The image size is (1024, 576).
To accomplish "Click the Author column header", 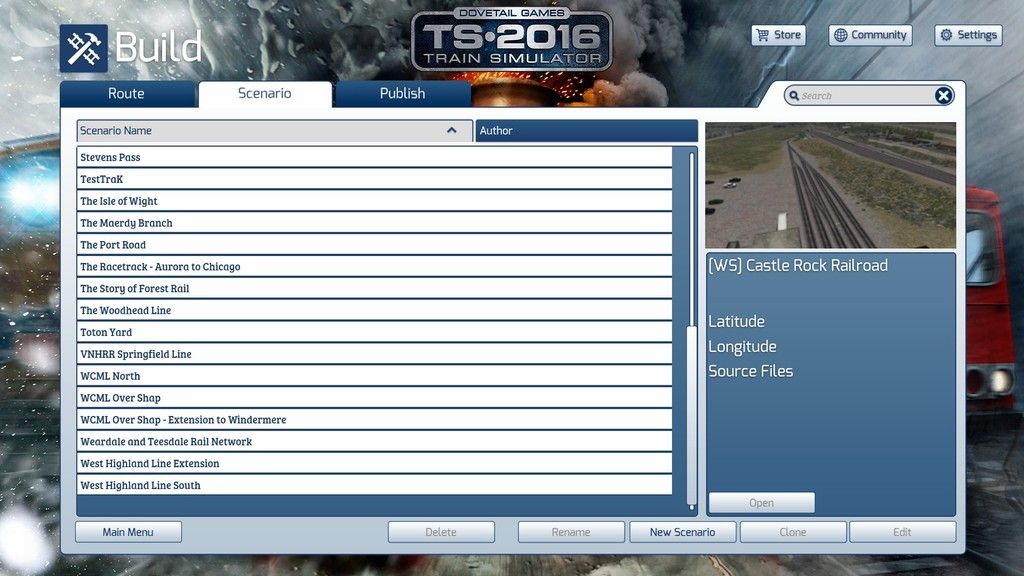I will tap(586, 131).
